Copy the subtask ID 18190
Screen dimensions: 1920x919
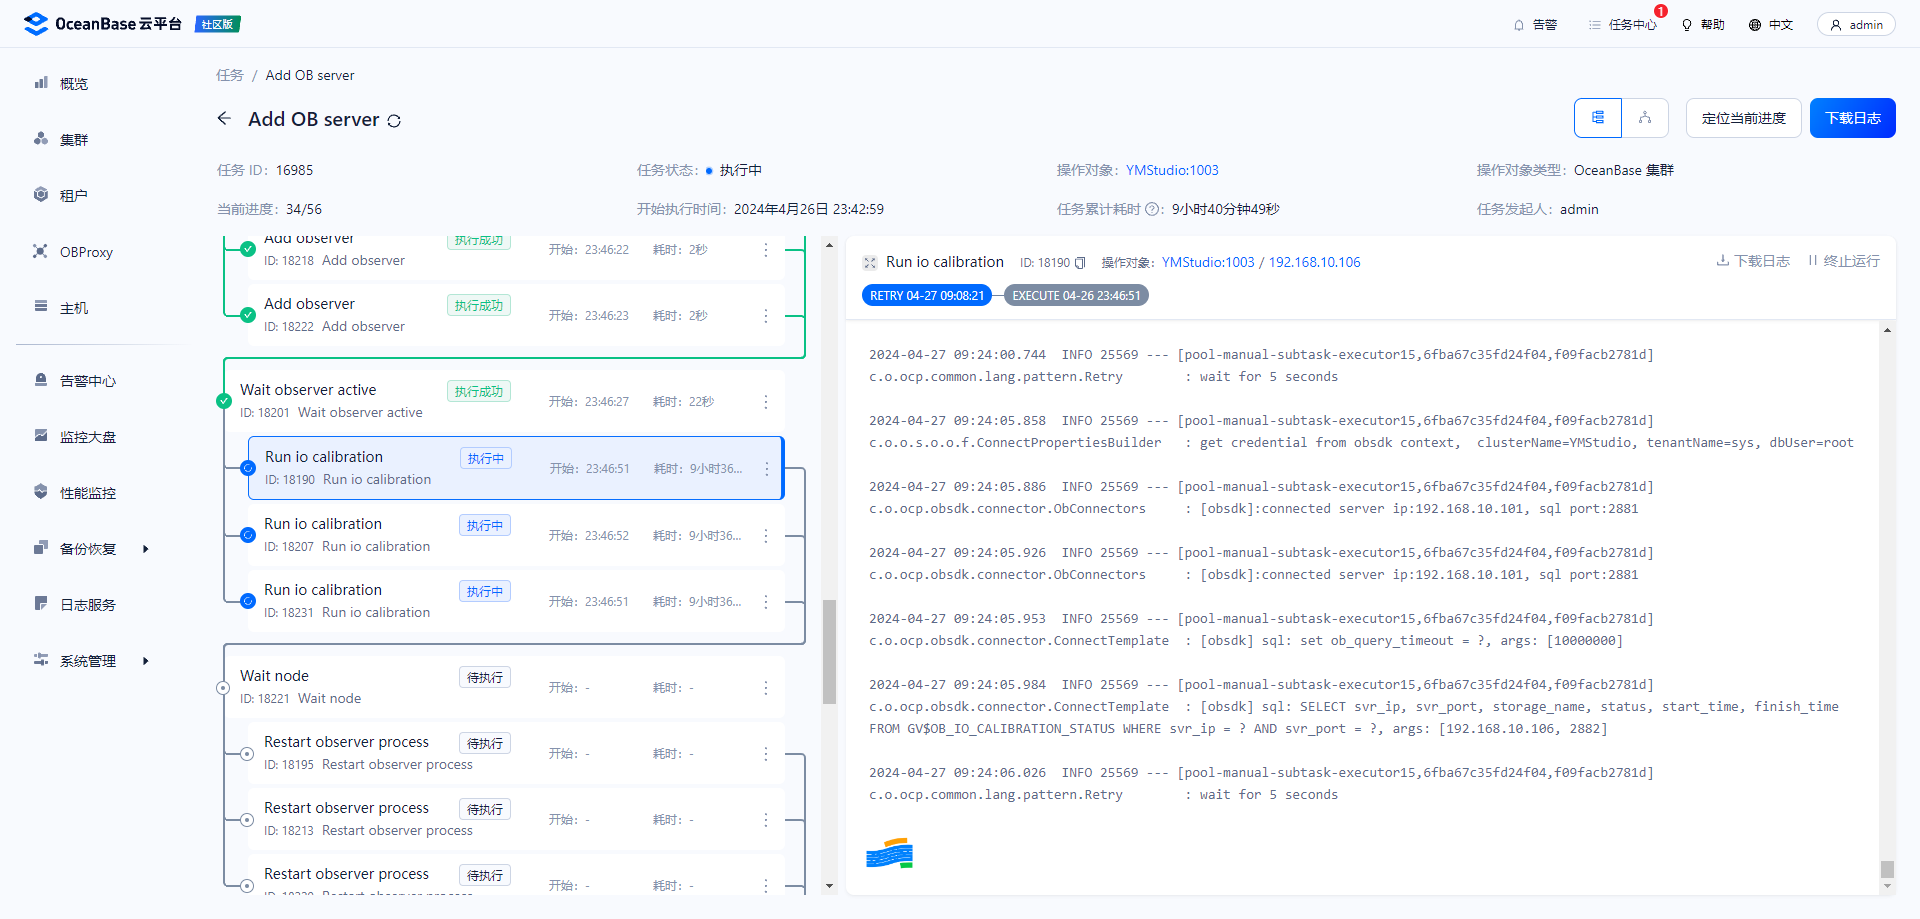pos(1080,263)
